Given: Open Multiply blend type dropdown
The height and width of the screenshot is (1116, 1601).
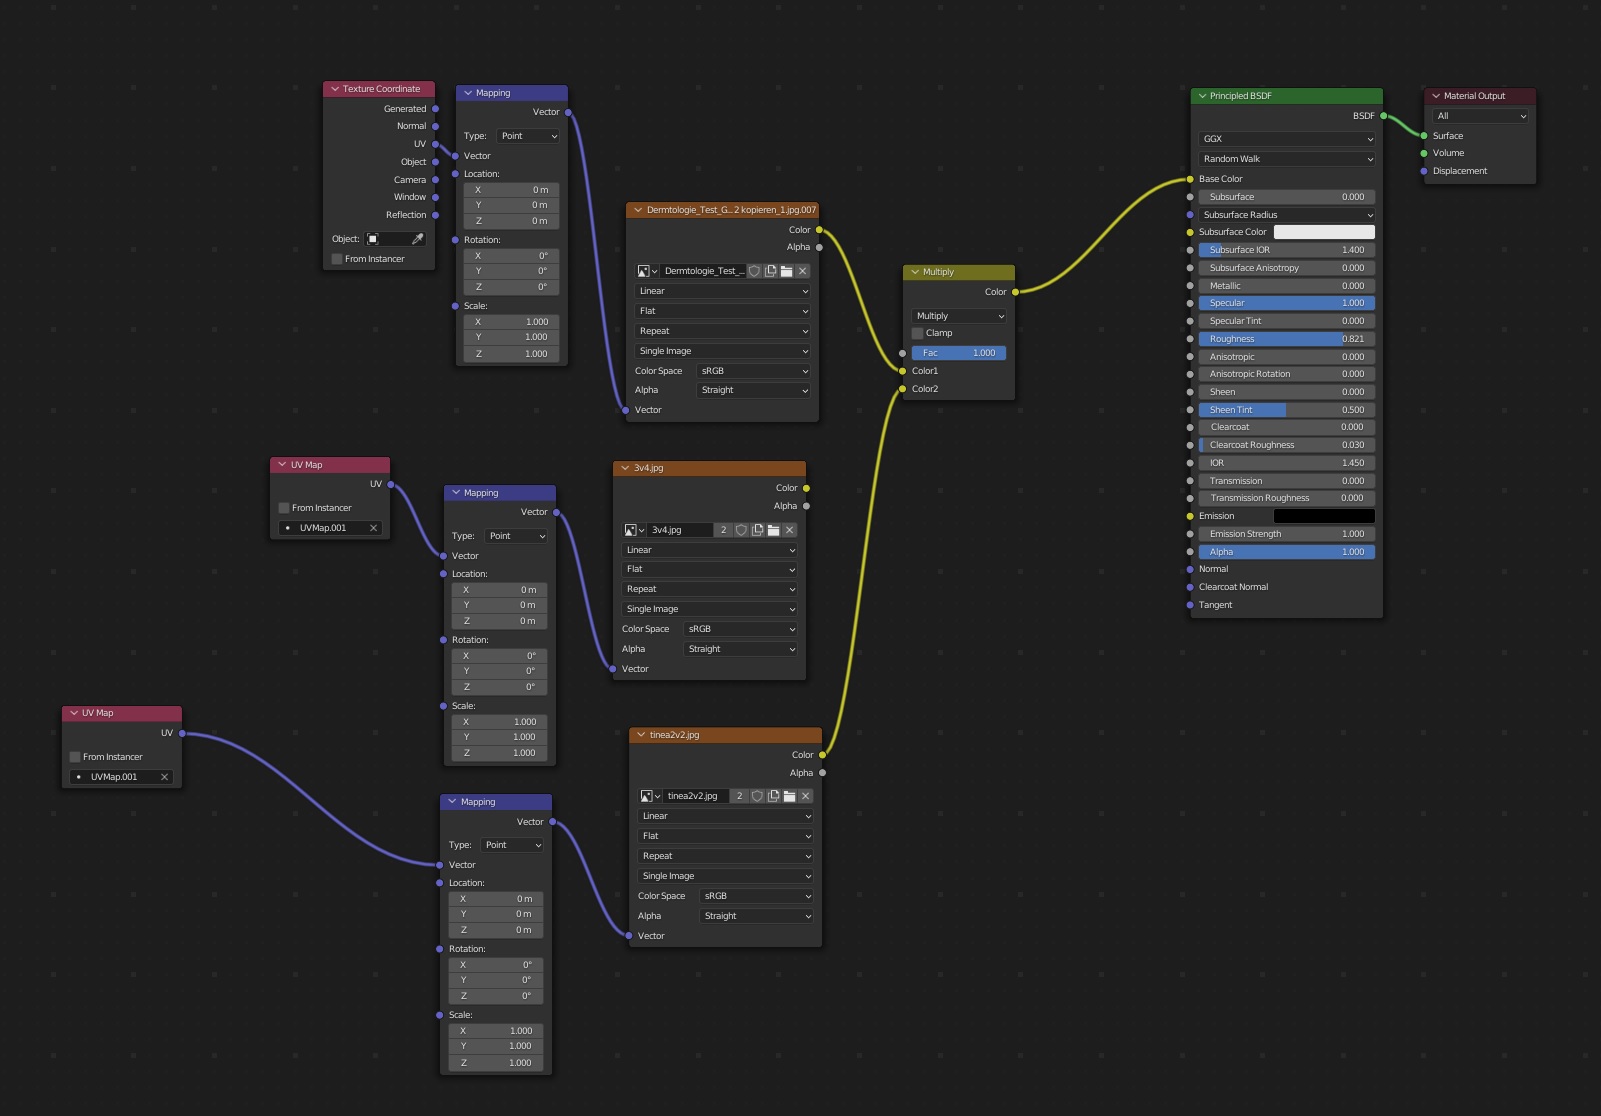Looking at the screenshot, I should point(959,316).
